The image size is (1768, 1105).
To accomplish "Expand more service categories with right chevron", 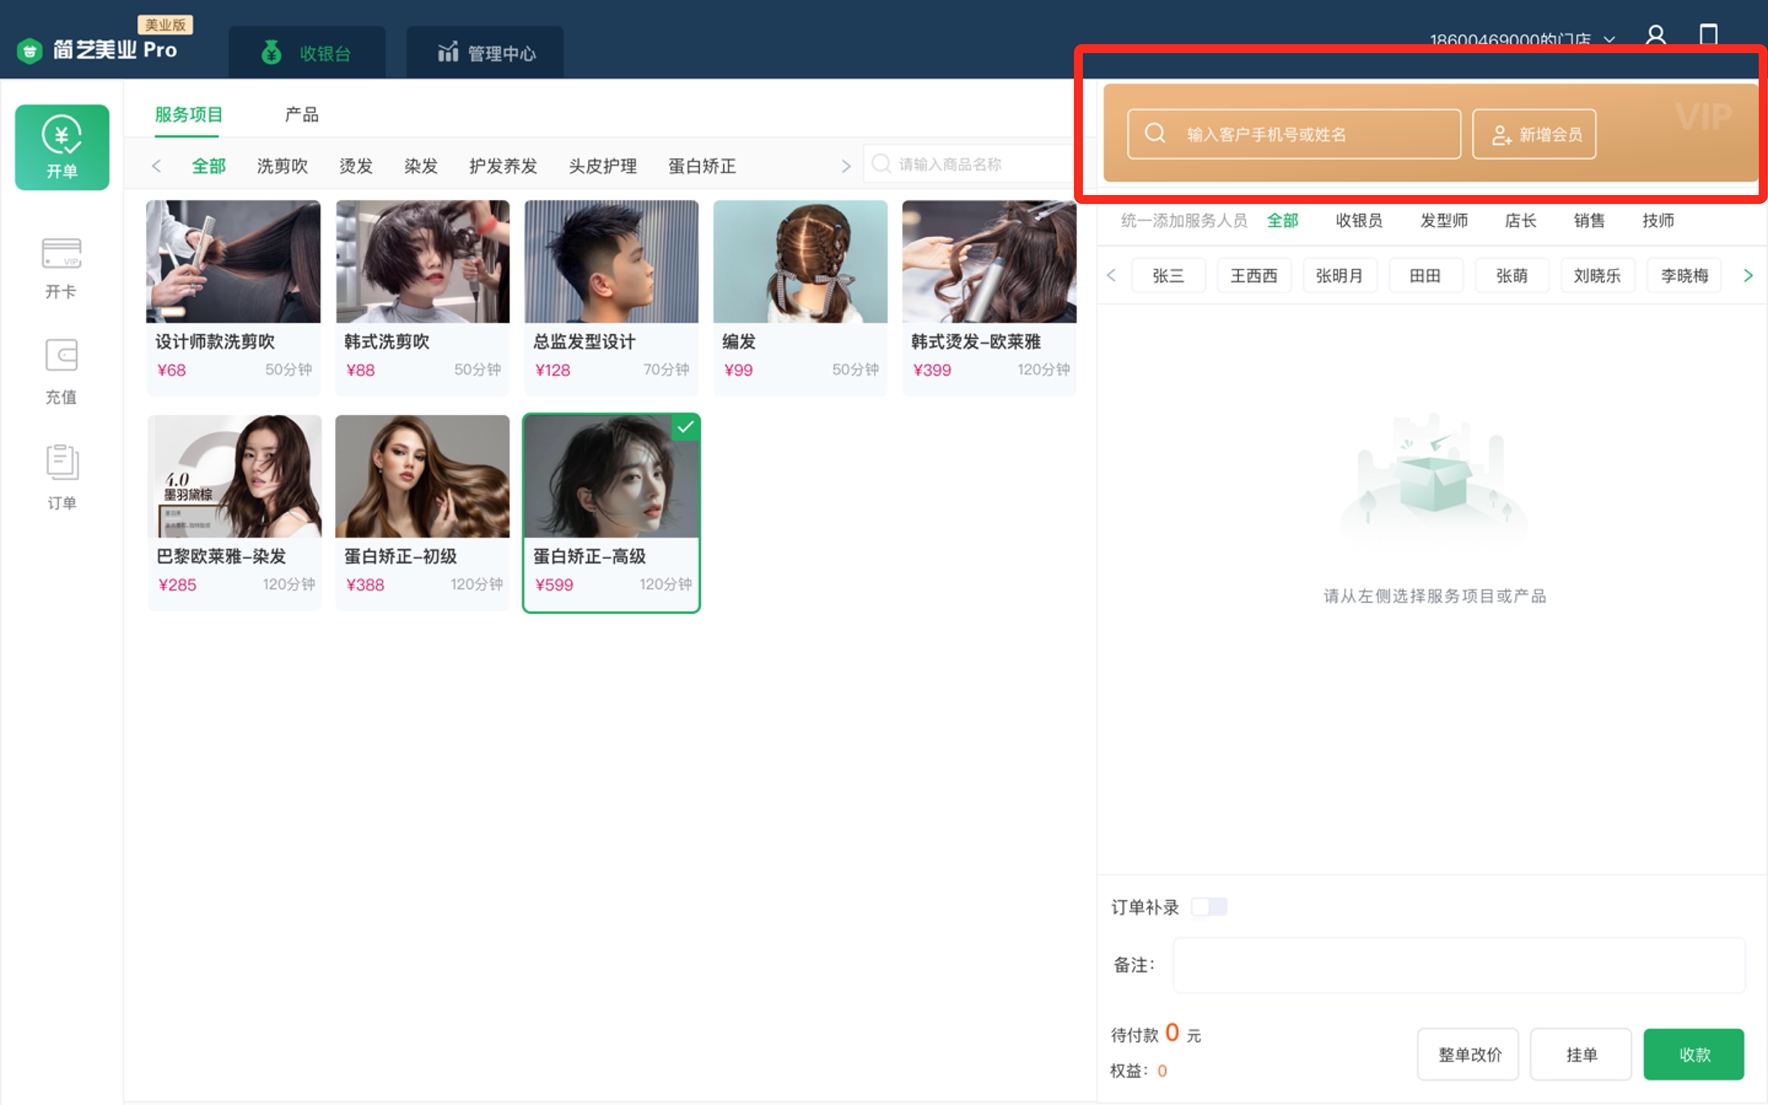I will [846, 165].
